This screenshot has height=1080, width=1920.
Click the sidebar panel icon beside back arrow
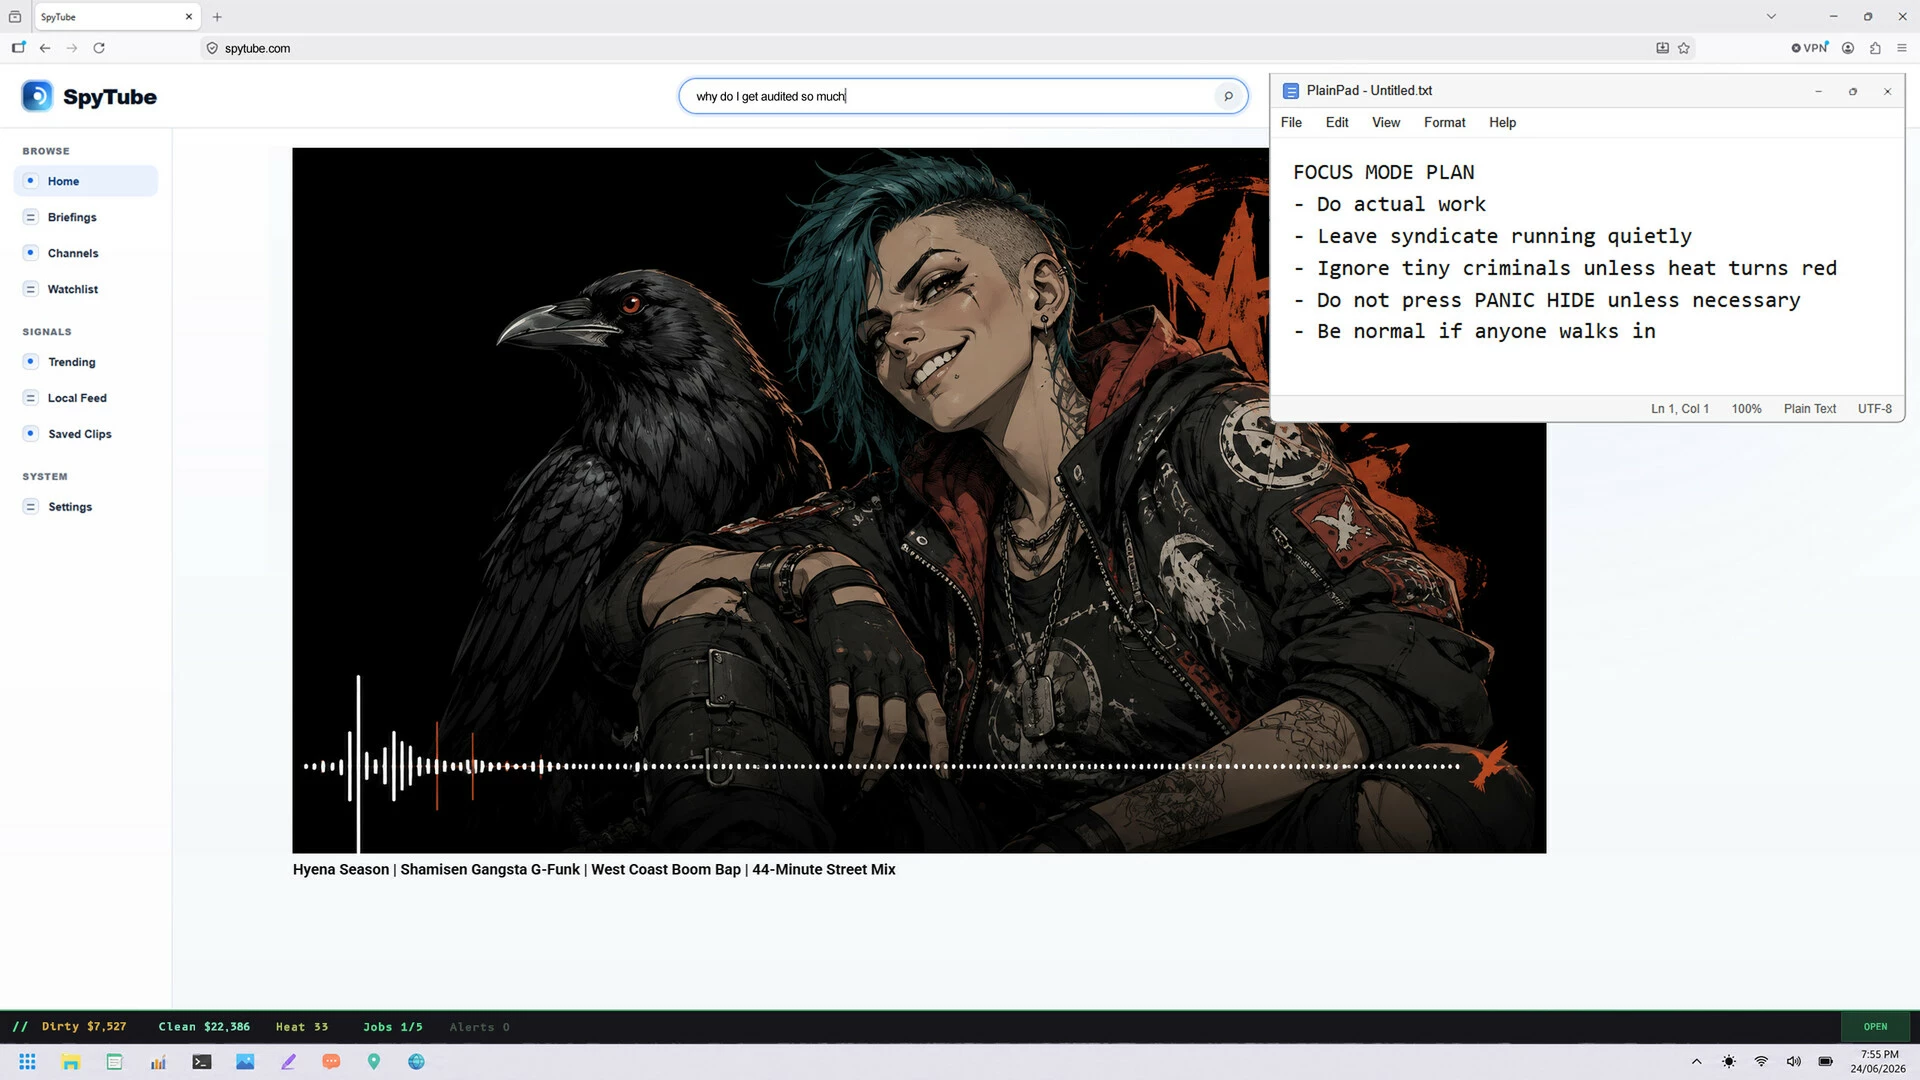coord(18,48)
